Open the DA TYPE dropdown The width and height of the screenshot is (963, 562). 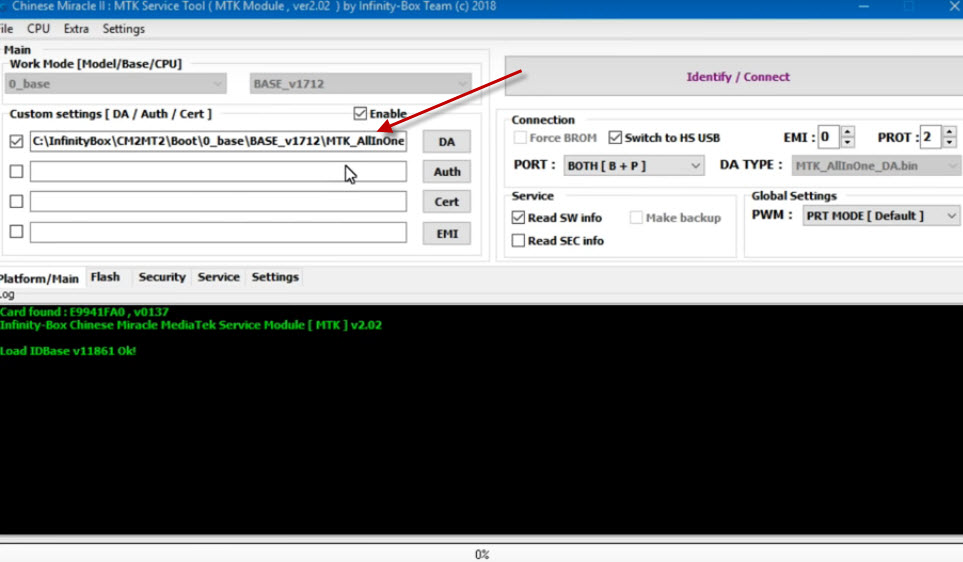coord(876,166)
